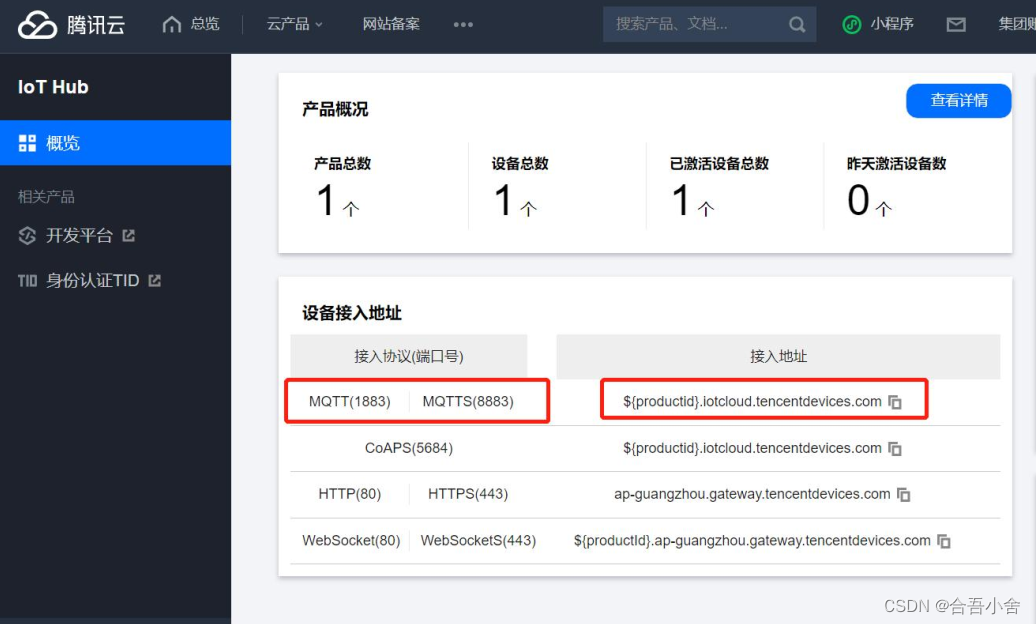Expand the 云产品 dropdown menu
The height and width of the screenshot is (624, 1036).
pyautogui.click(x=295, y=24)
